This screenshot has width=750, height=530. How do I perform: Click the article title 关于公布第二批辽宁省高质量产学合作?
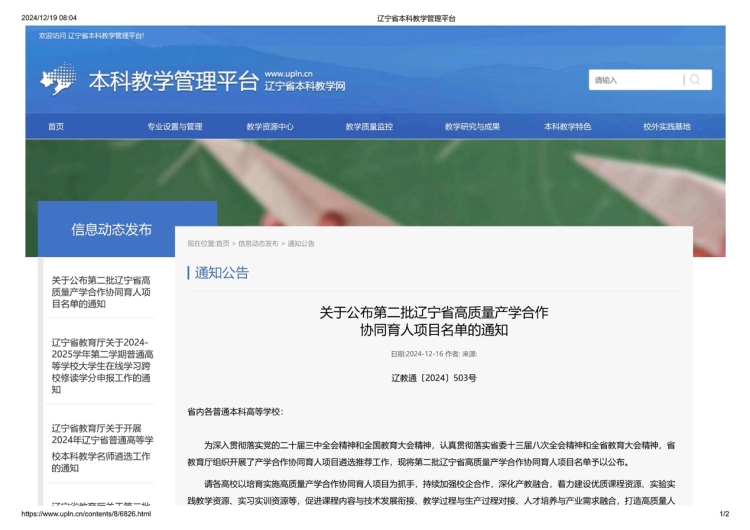tap(434, 321)
